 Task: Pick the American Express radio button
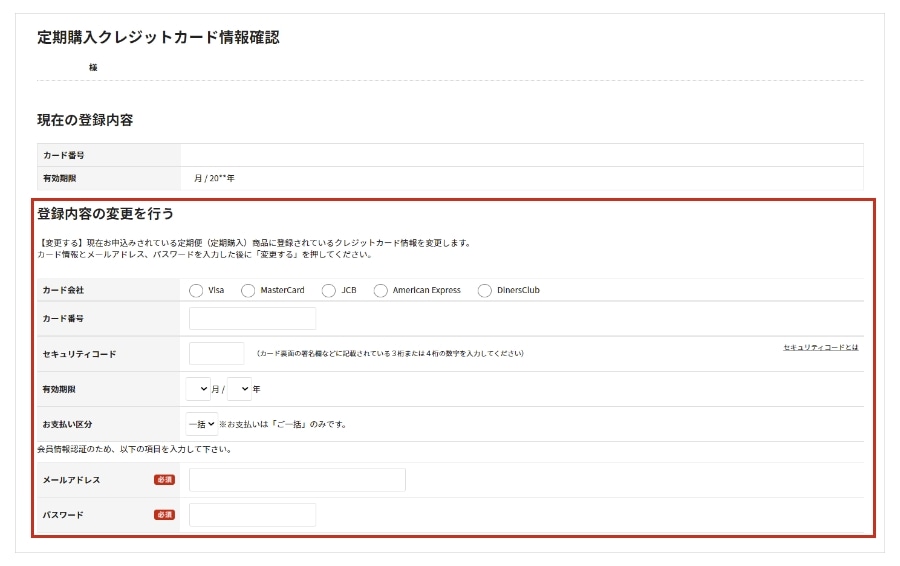[380, 290]
